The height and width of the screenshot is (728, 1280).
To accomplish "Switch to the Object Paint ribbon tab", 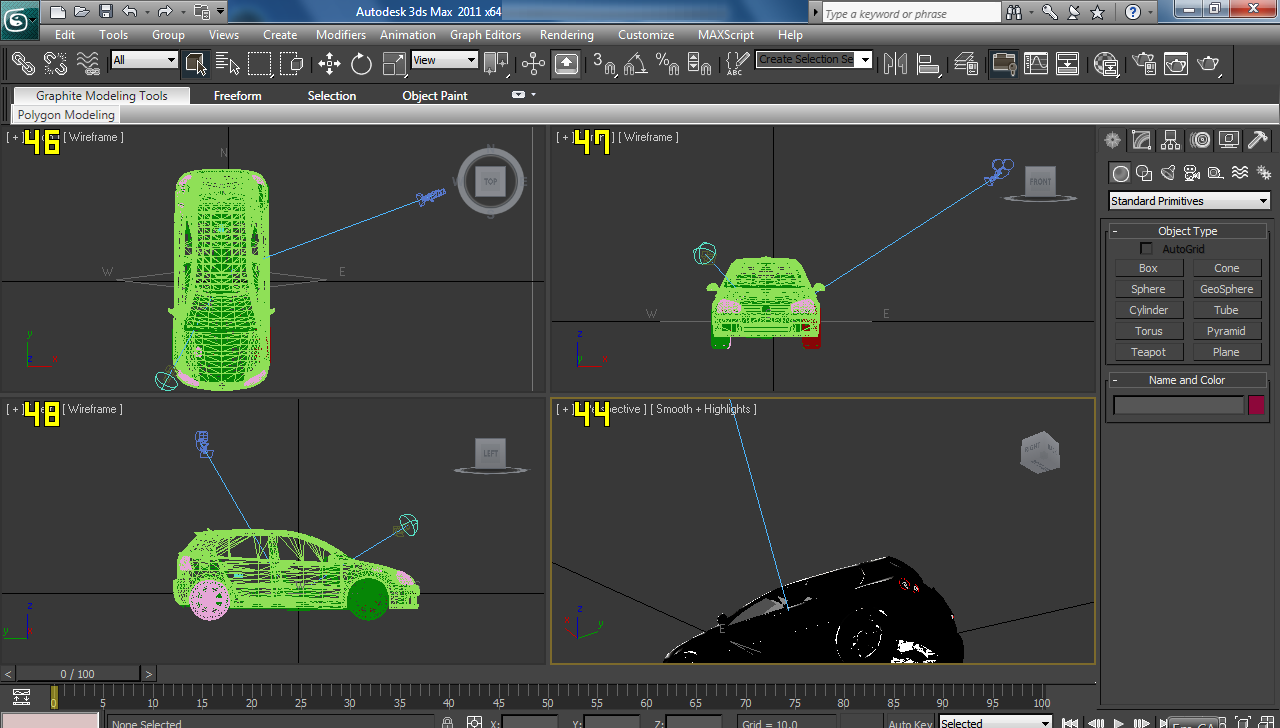I will coord(434,95).
